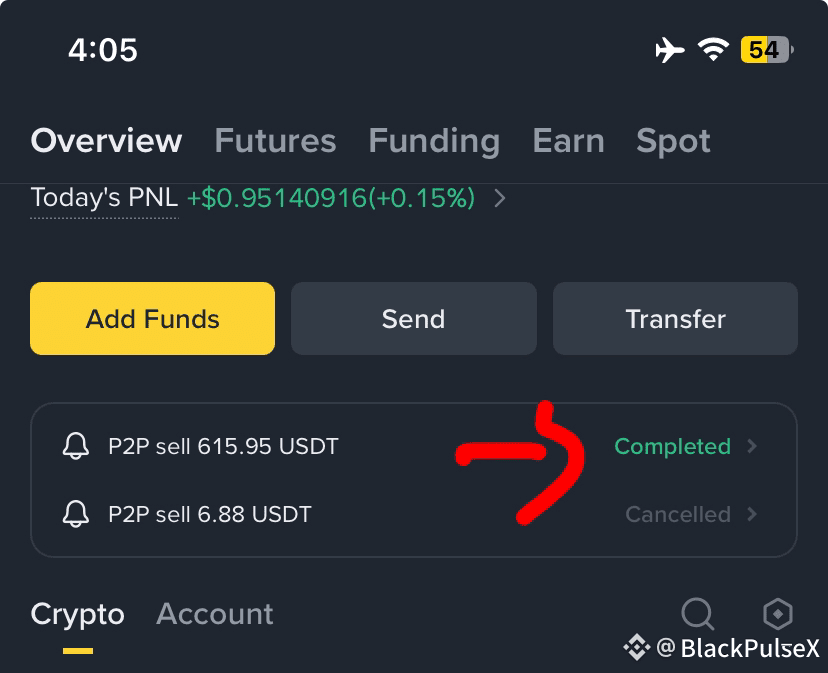Image resolution: width=828 pixels, height=673 pixels.
Task: Open the P2P sell 615.95 USDT notification
Action: point(413,446)
